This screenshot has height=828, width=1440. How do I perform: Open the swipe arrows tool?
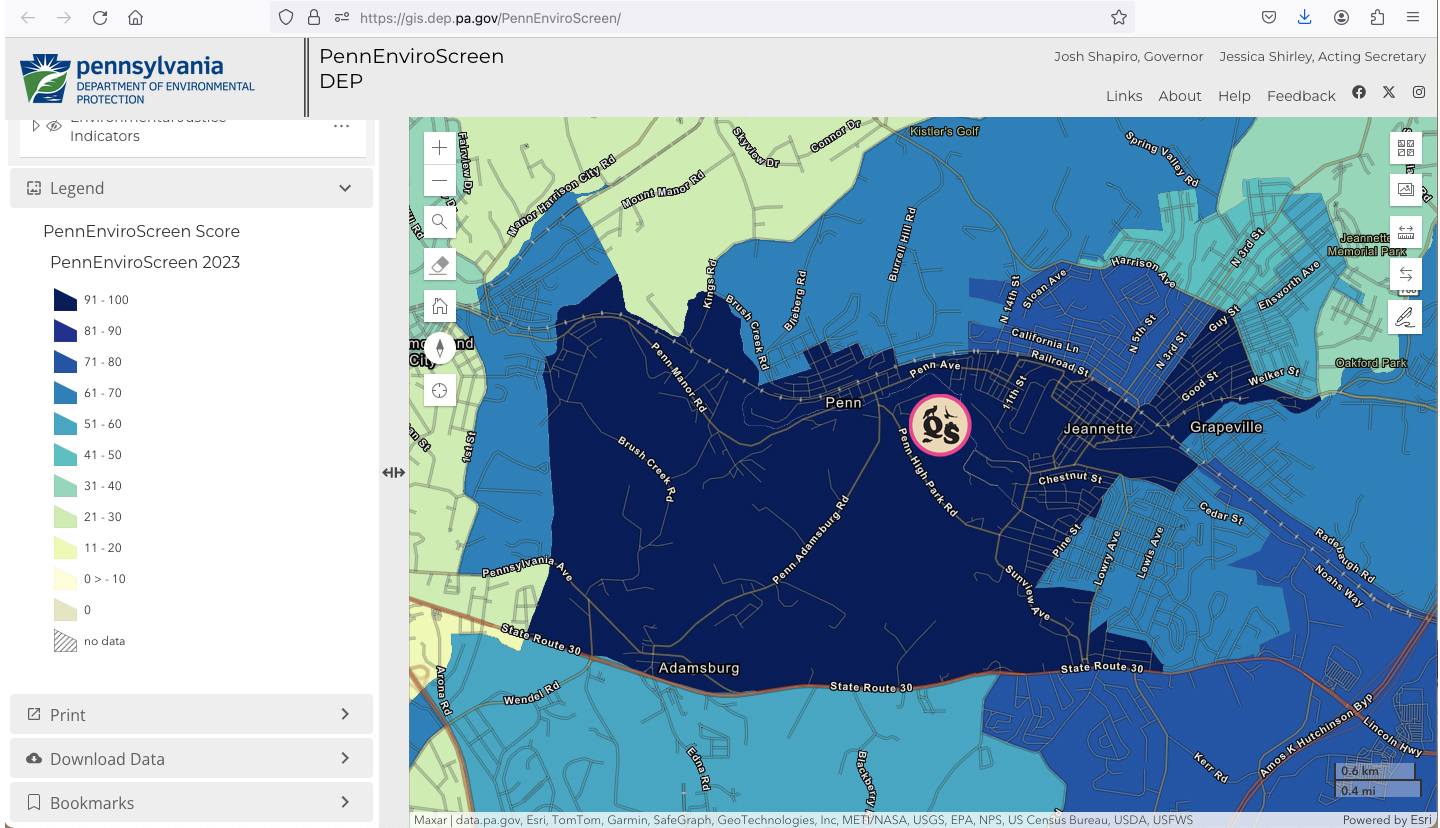[1405, 274]
